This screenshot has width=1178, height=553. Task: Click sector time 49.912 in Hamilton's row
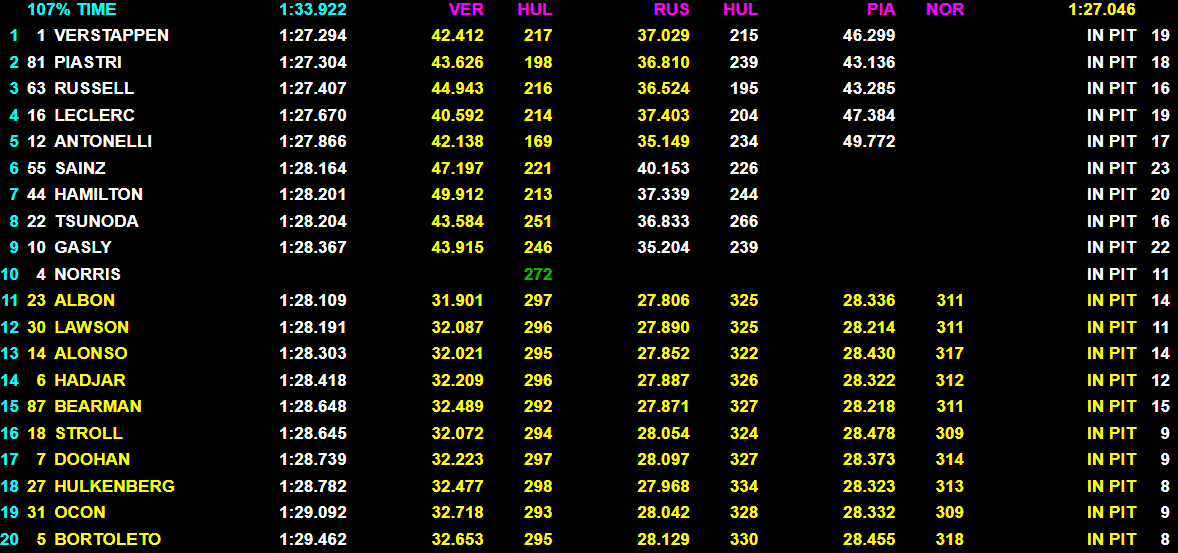pyautogui.click(x=458, y=194)
